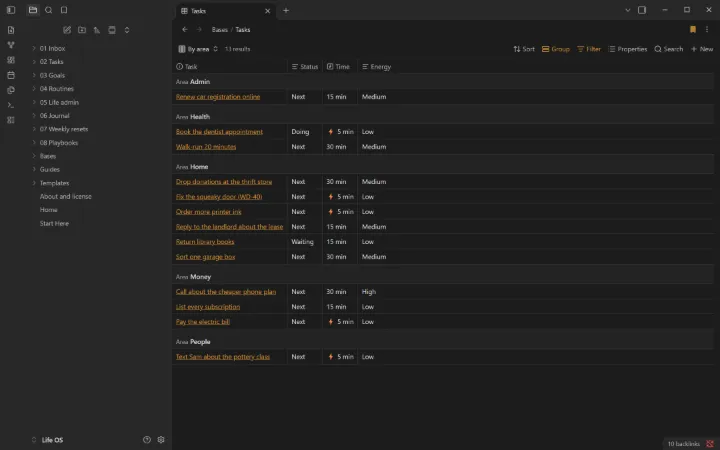Open settings gear icon
Image resolution: width=720 pixels, height=450 pixels.
161,440
